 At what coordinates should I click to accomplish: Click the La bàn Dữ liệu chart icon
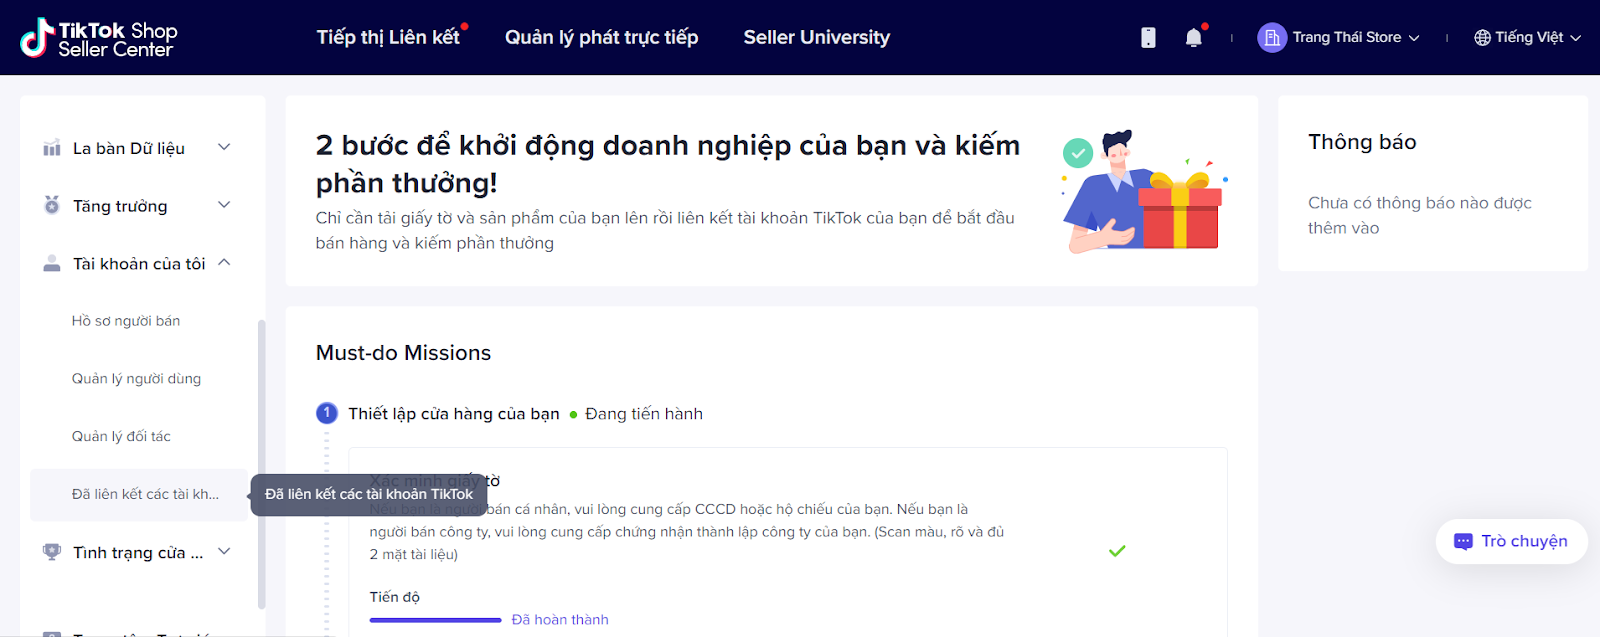[52, 148]
